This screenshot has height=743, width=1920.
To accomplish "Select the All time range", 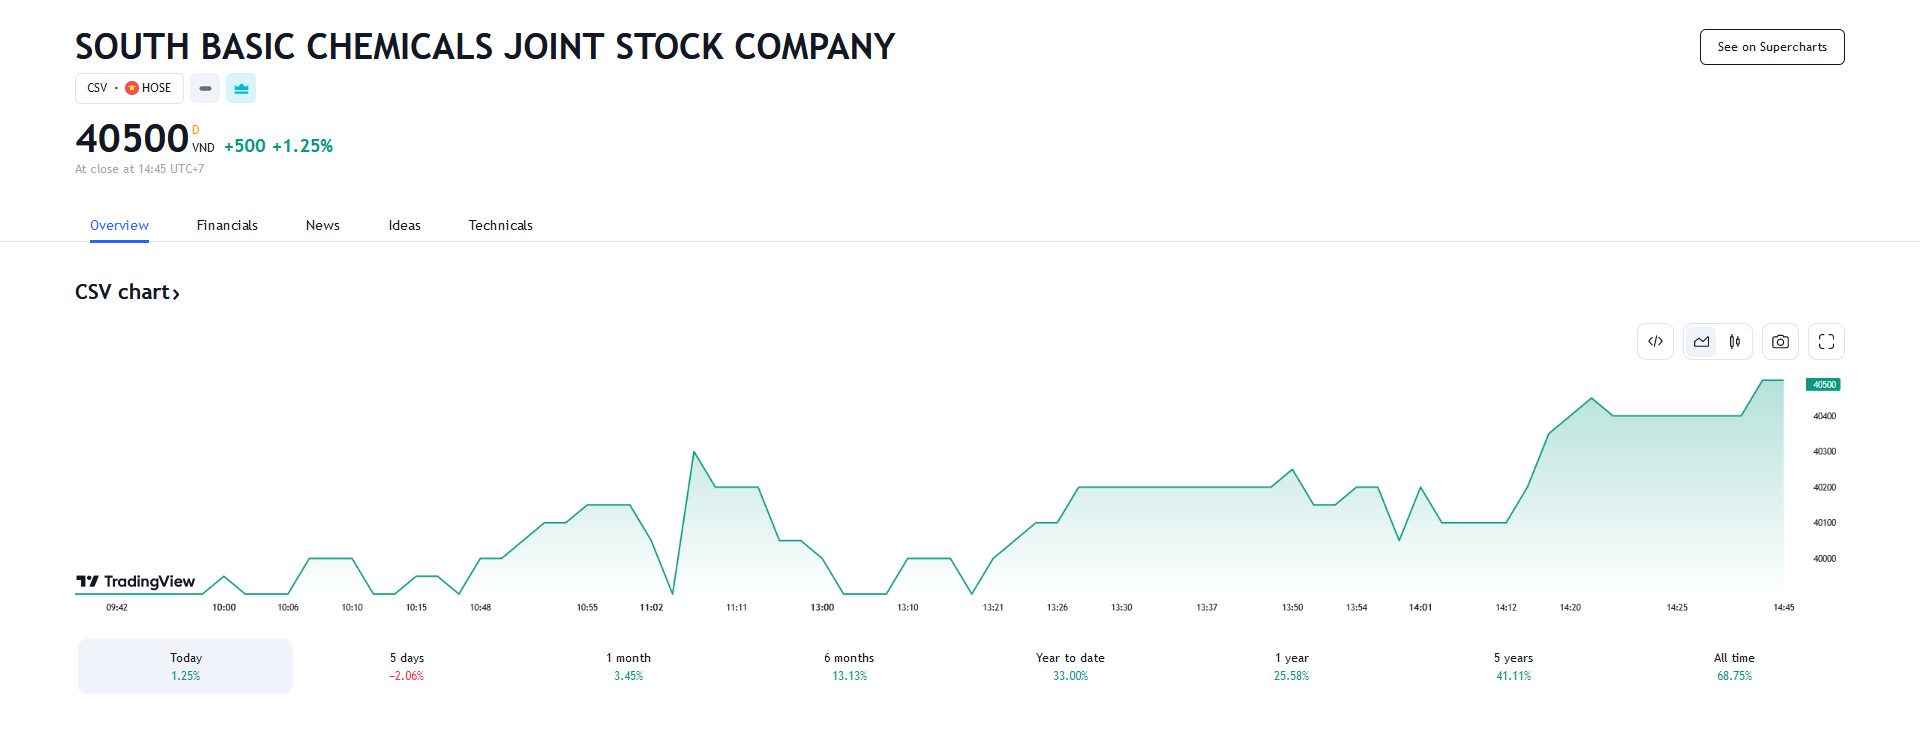I will click(x=1734, y=666).
